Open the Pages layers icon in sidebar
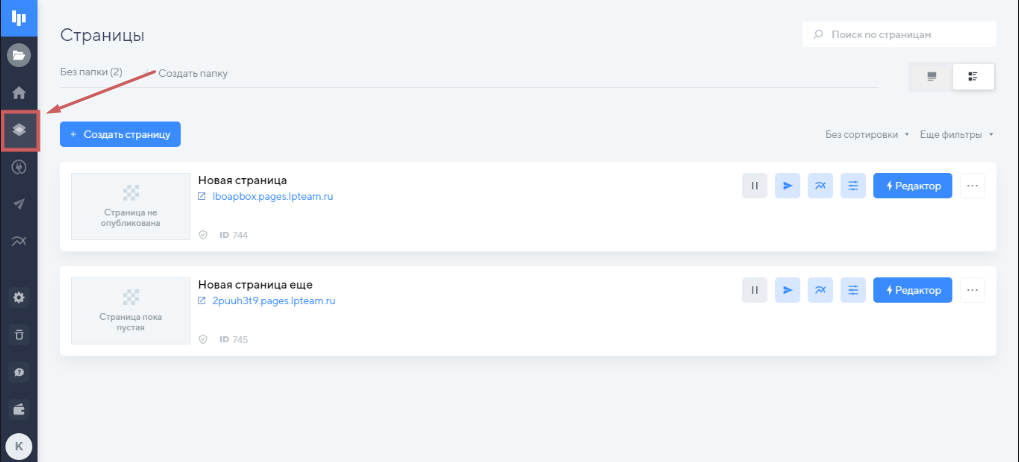Viewport: 1019px width, 462px height. (19, 130)
